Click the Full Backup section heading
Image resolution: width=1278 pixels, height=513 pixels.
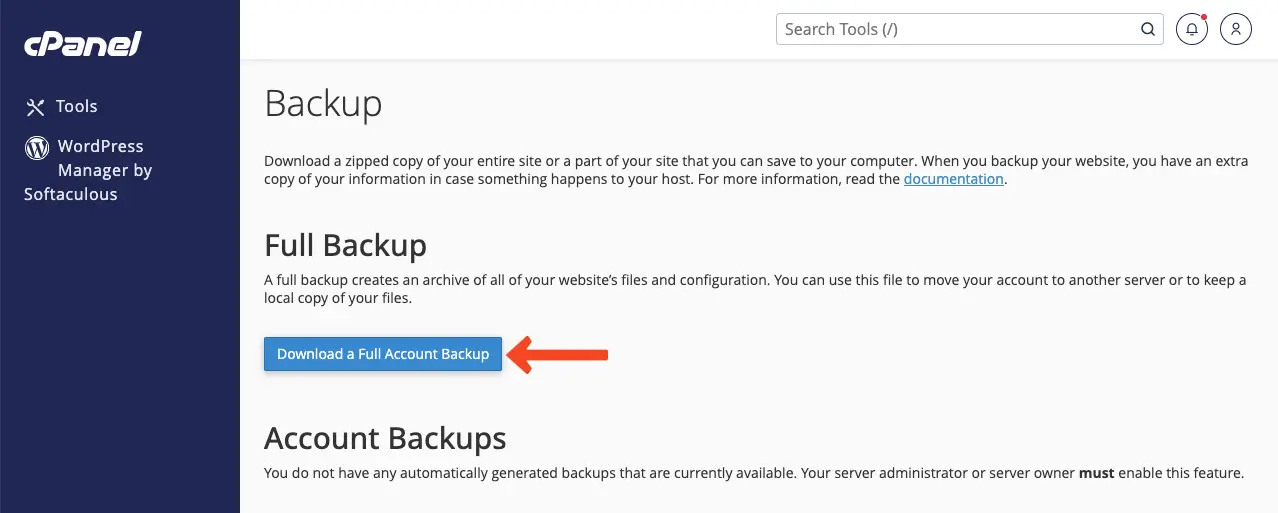pyautogui.click(x=345, y=246)
